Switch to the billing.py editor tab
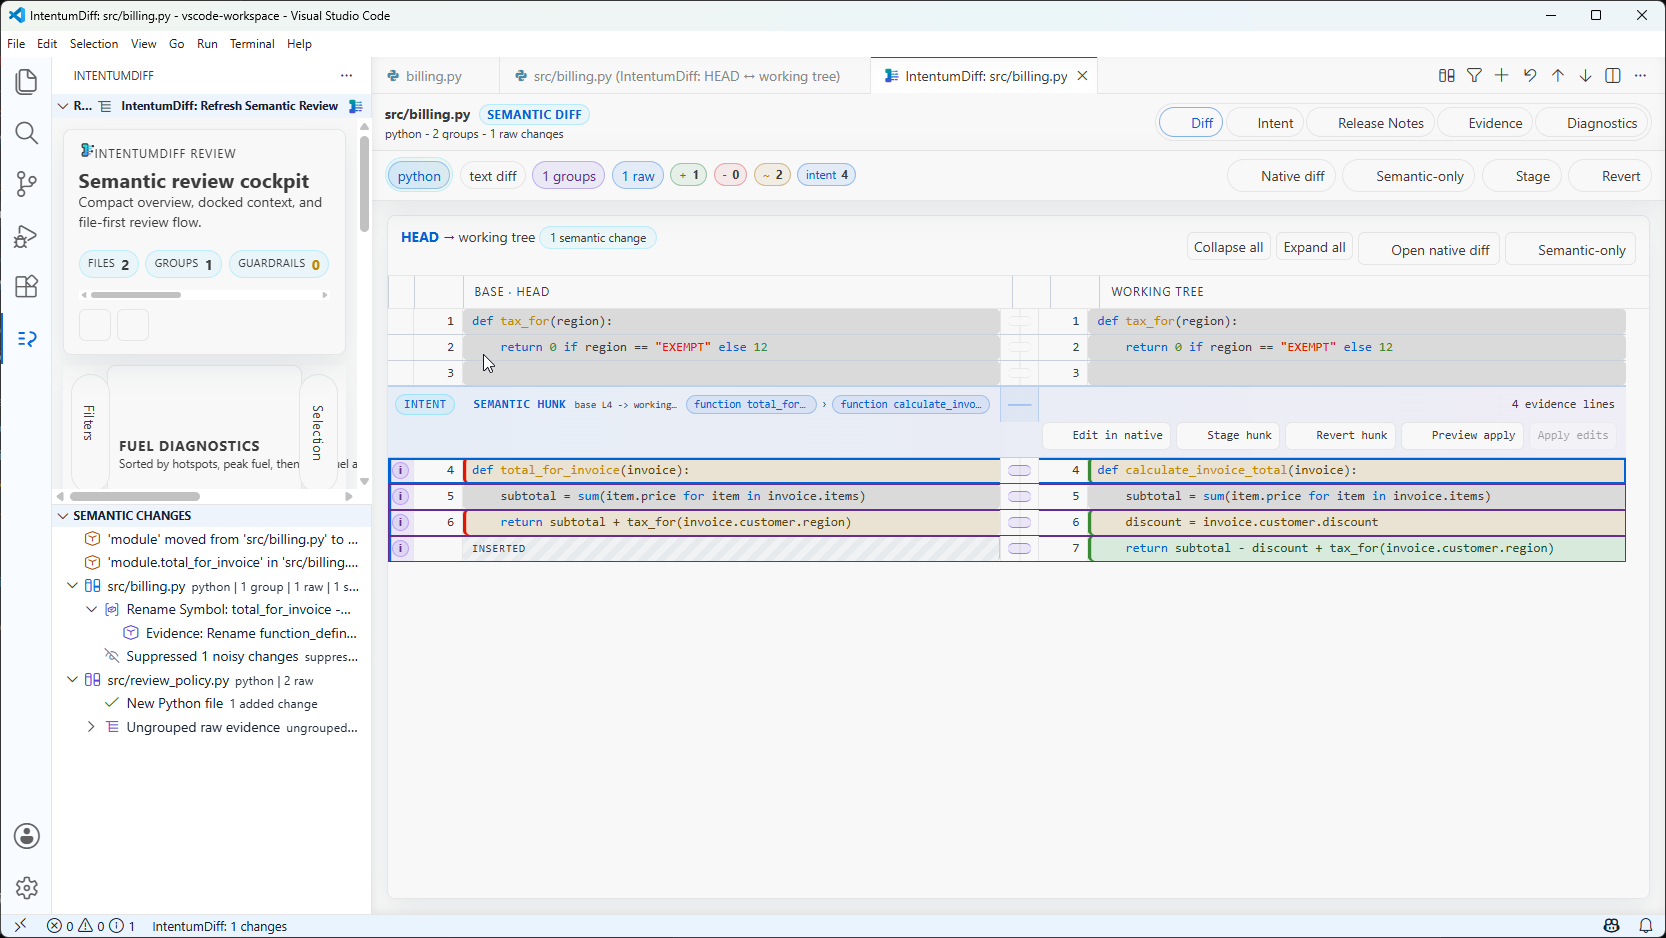 click(434, 76)
